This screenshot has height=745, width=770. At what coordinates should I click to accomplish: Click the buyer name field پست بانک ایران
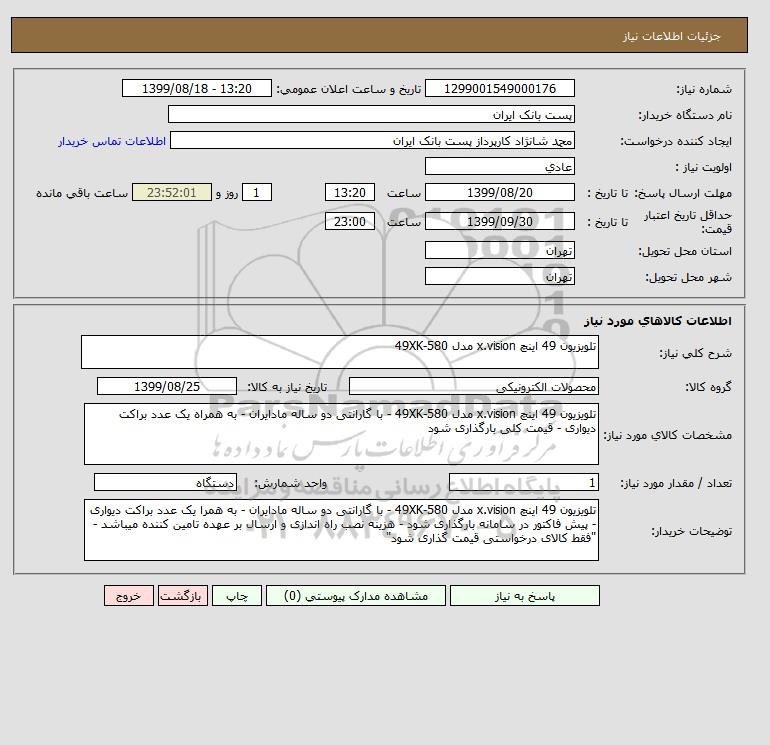click(371, 115)
